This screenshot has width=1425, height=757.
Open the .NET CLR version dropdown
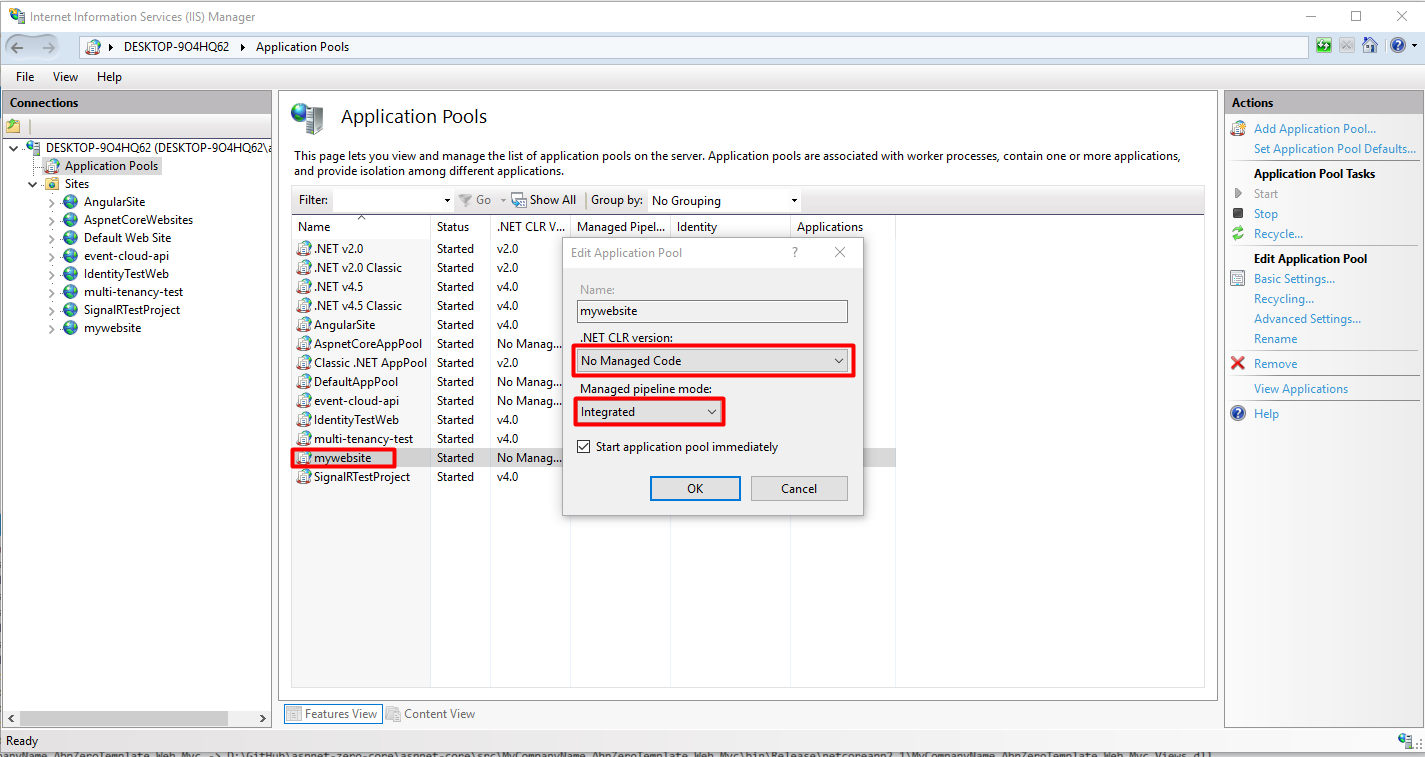point(714,361)
